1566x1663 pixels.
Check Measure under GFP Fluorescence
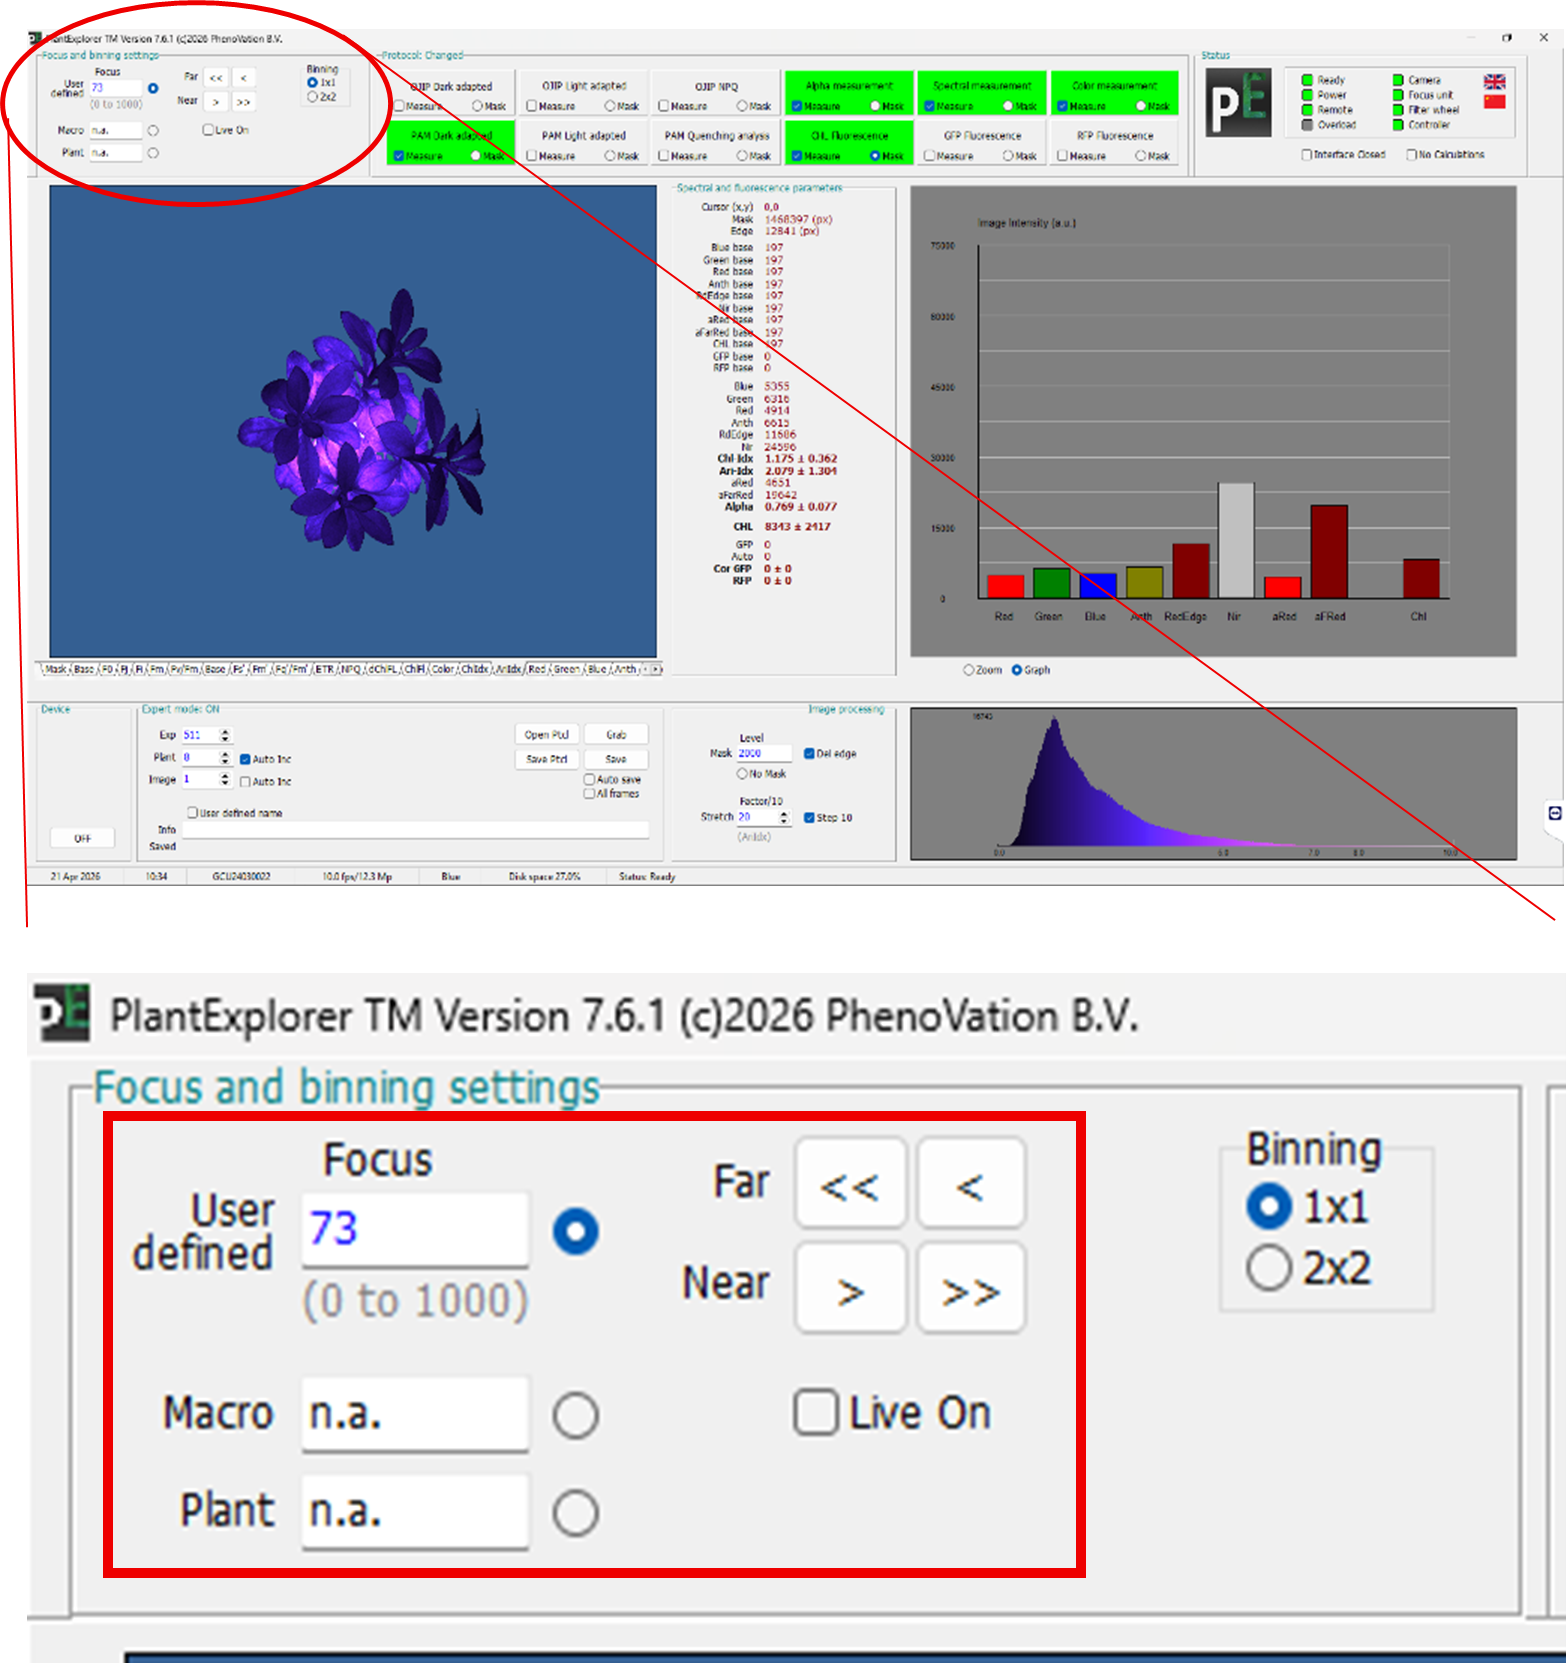(x=929, y=156)
